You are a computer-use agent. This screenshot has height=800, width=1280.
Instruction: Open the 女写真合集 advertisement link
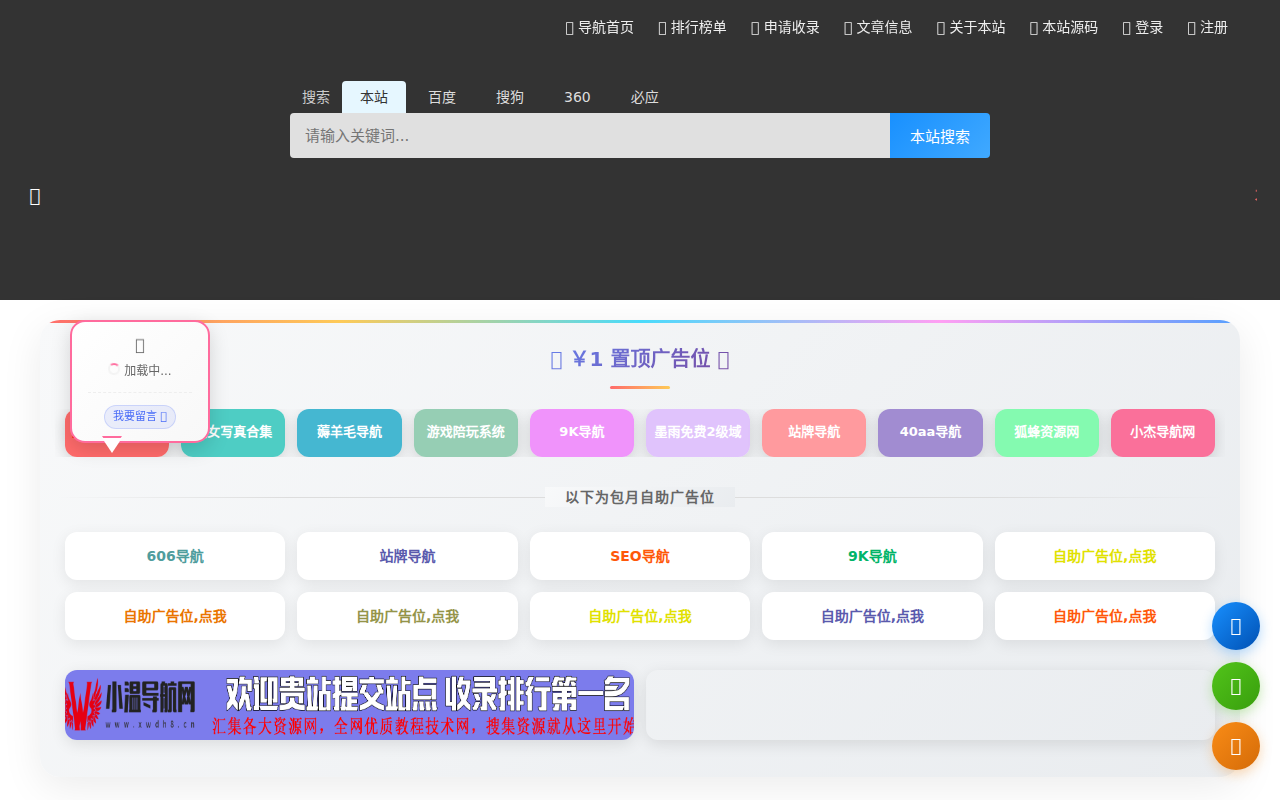click(232, 433)
